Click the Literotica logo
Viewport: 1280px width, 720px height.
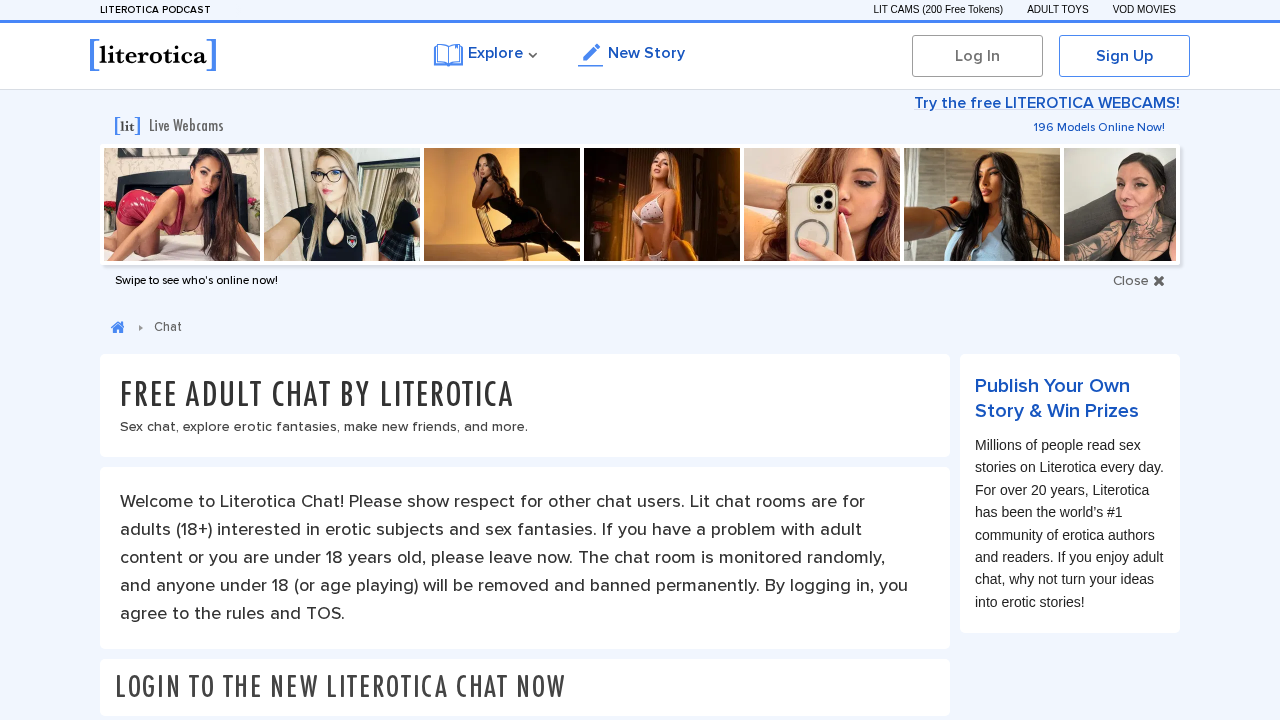pos(153,55)
